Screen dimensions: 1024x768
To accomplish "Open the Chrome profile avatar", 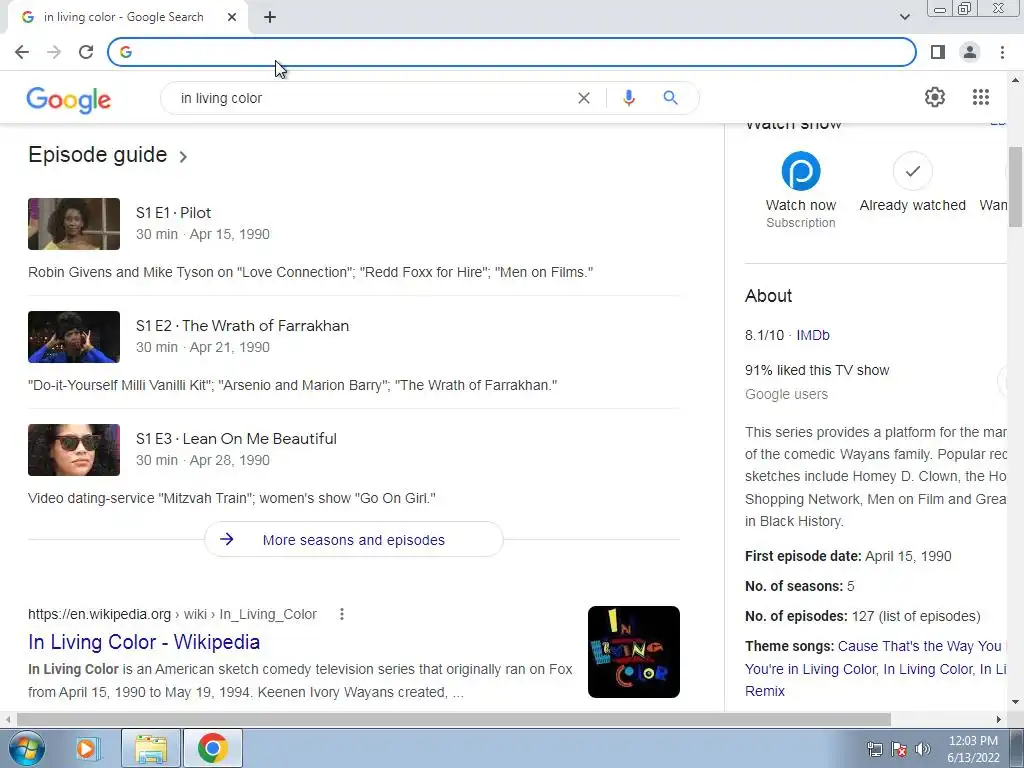I will click(x=970, y=52).
